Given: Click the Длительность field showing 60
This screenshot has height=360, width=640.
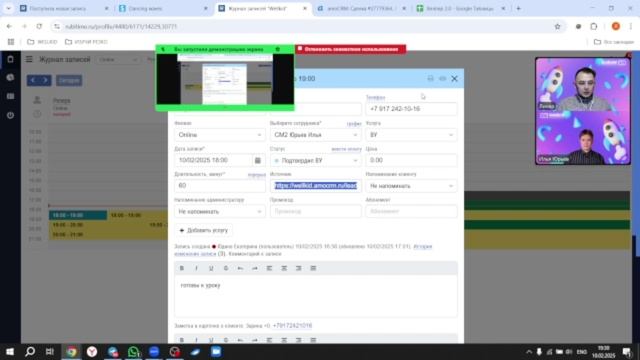Looking at the screenshot, I should pyautogui.click(x=220, y=186).
